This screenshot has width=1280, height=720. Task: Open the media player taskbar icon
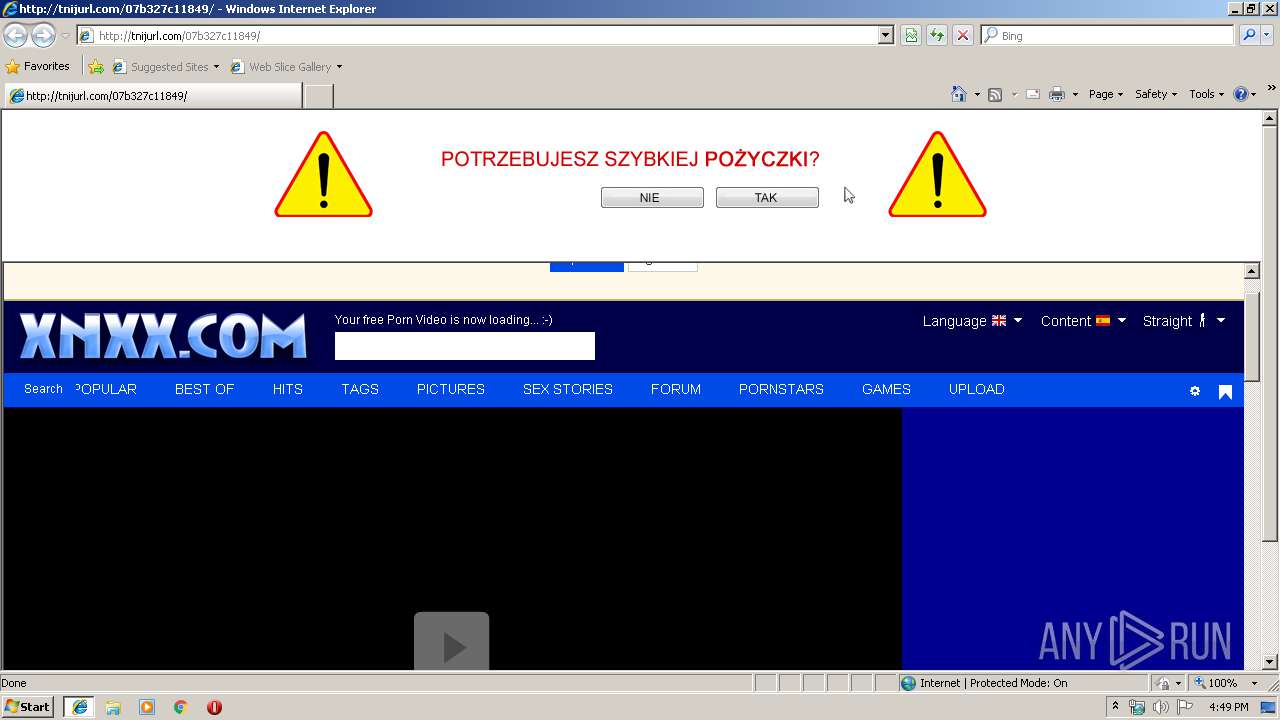click(147, 707)
